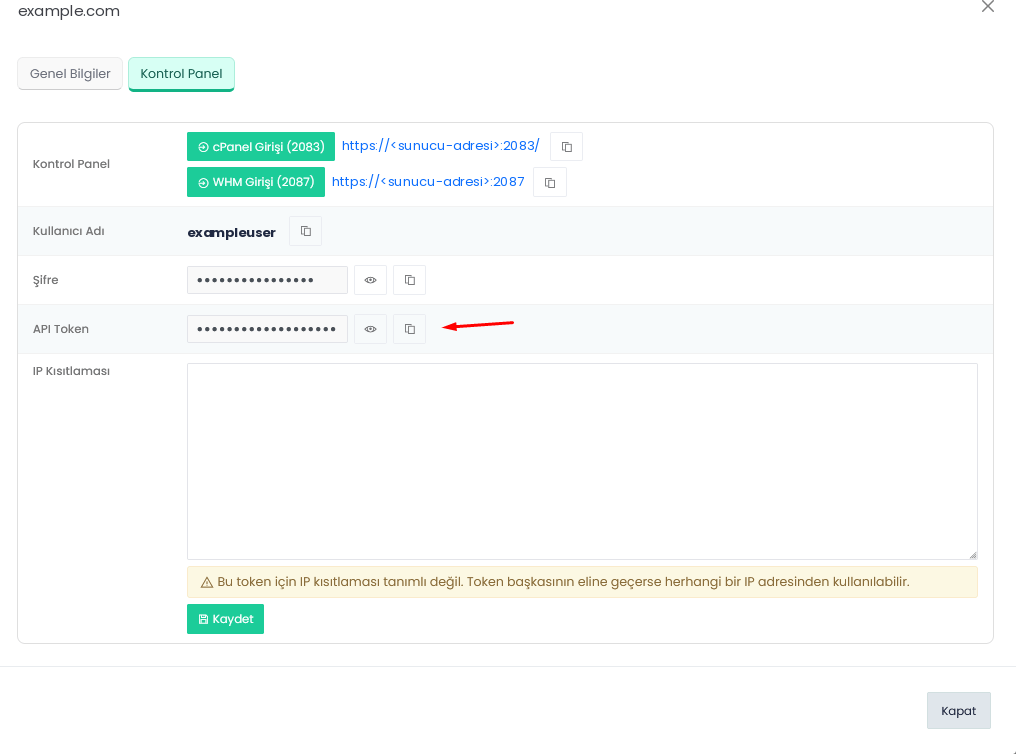
Task: Click the IP restriction warning message
Action: pos(582,582)
